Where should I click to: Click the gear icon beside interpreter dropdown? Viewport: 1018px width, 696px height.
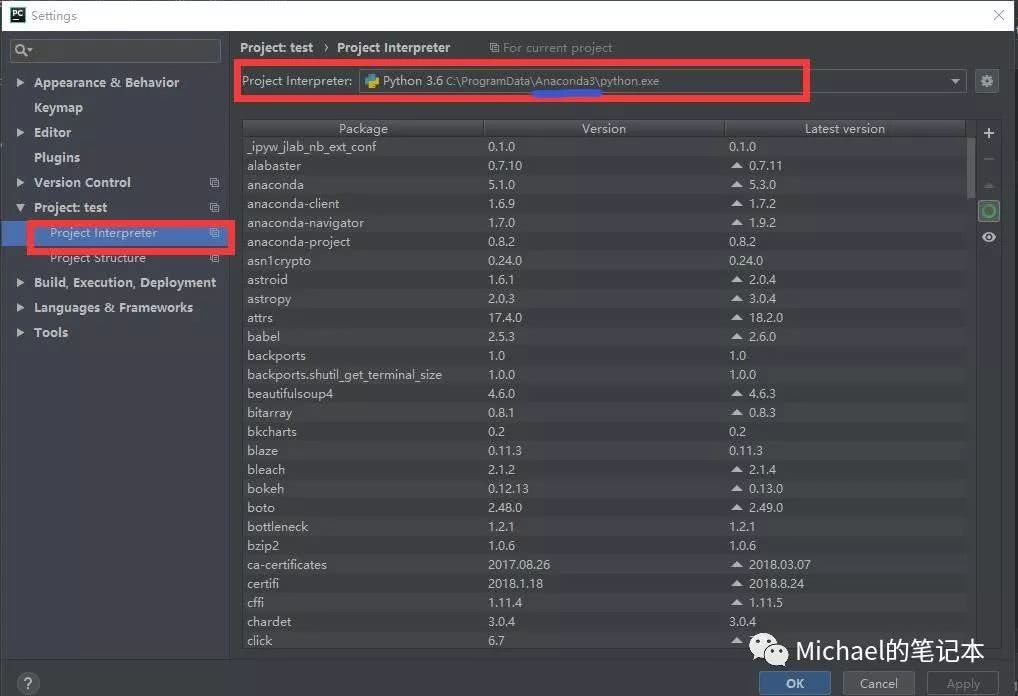click(986, 81)
